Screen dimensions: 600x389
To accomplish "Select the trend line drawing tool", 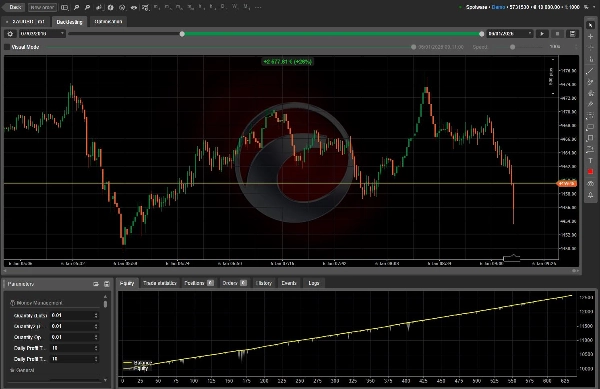I will (x=590, y=71).
